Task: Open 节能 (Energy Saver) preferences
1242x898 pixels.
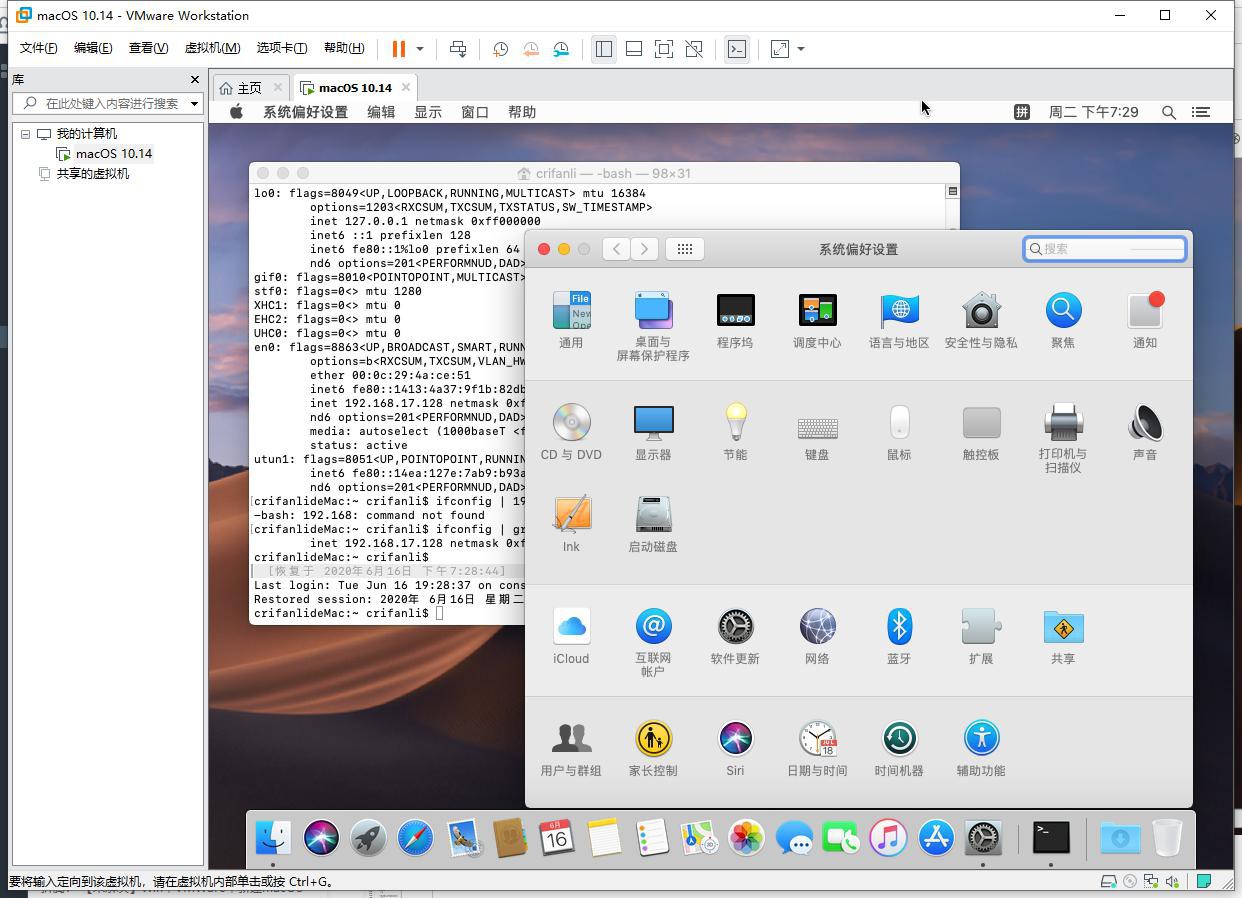Action: click(x=735, y=432)
